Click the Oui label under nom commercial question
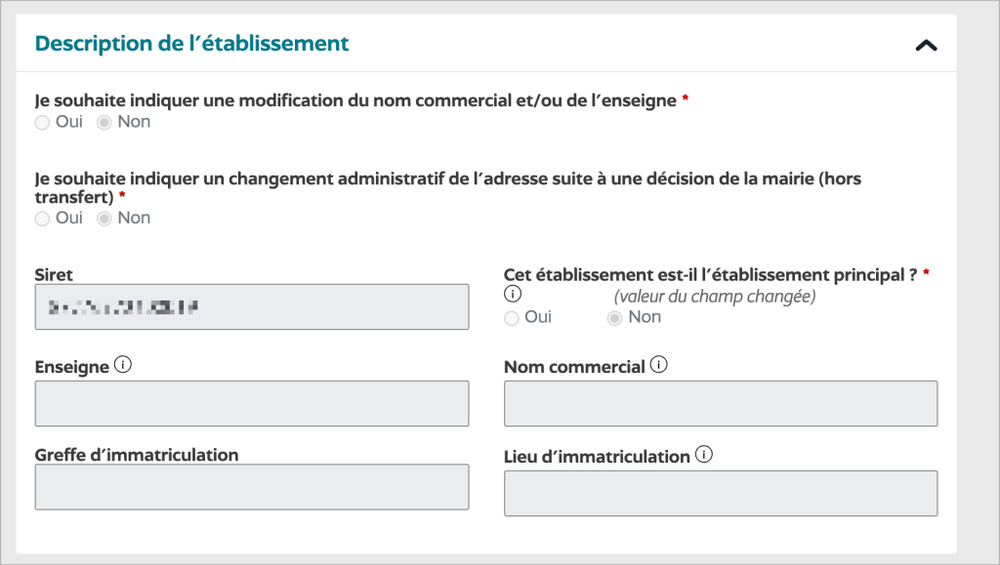 click(x=69, y=122)
